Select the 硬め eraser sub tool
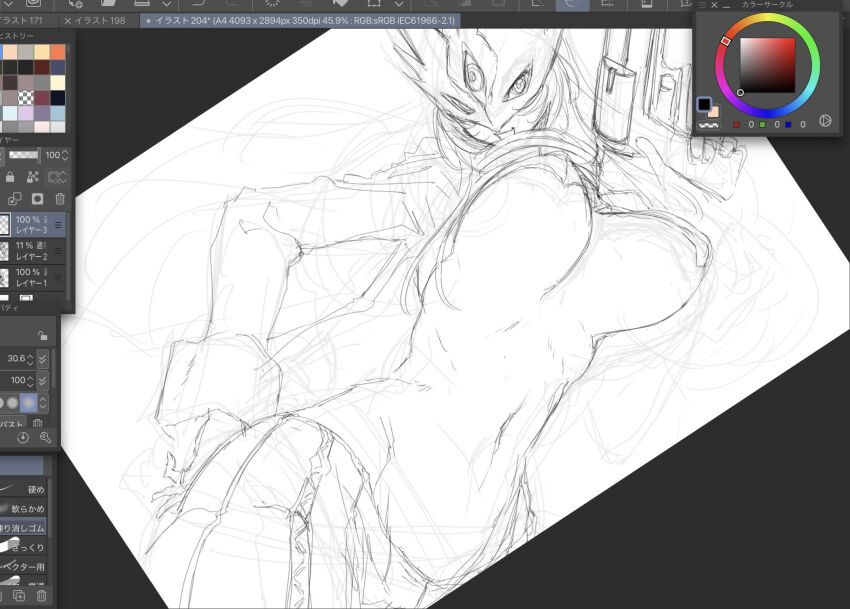The width and height of the screenshot is (850, 609). [23, 489]
